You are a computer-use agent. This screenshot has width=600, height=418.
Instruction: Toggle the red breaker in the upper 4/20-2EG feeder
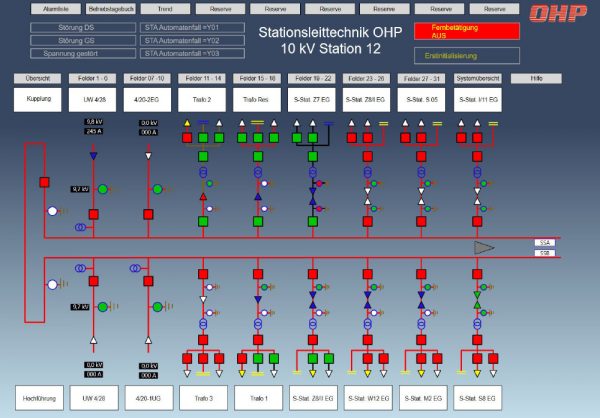coord(148,214)
